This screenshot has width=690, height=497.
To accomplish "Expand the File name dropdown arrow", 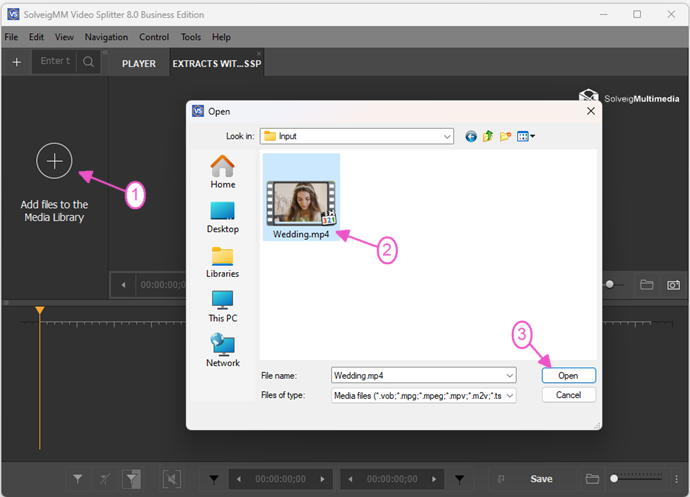I will pos(510,376).
